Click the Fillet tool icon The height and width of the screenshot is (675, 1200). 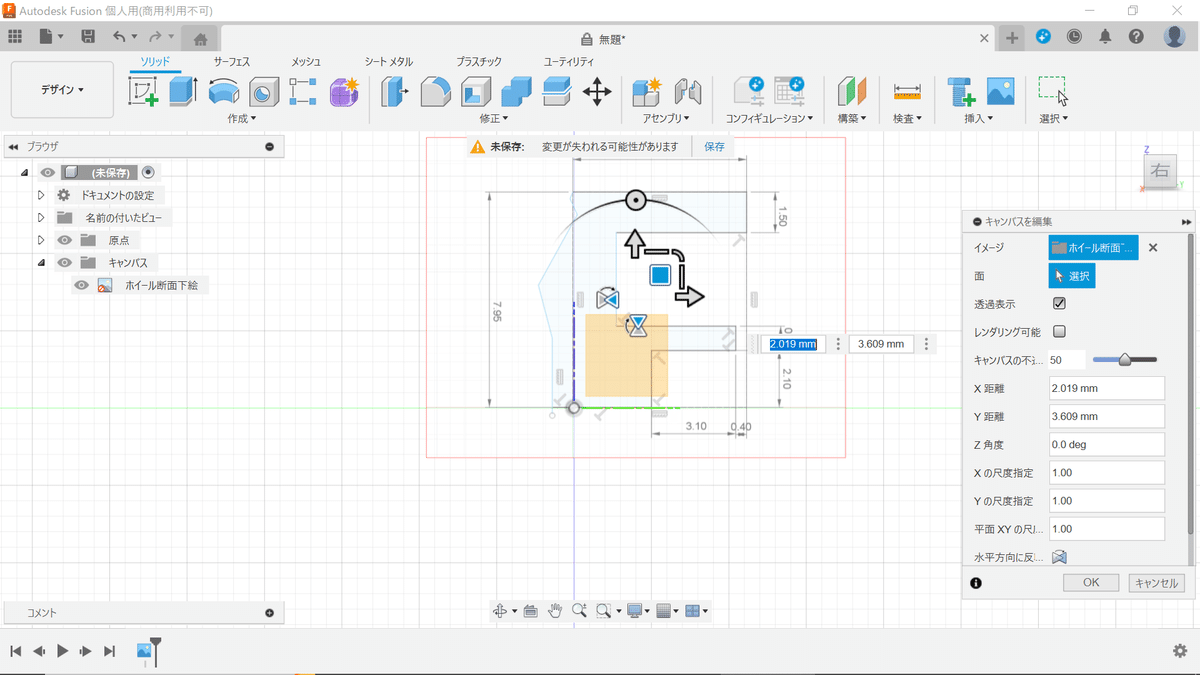436,92
